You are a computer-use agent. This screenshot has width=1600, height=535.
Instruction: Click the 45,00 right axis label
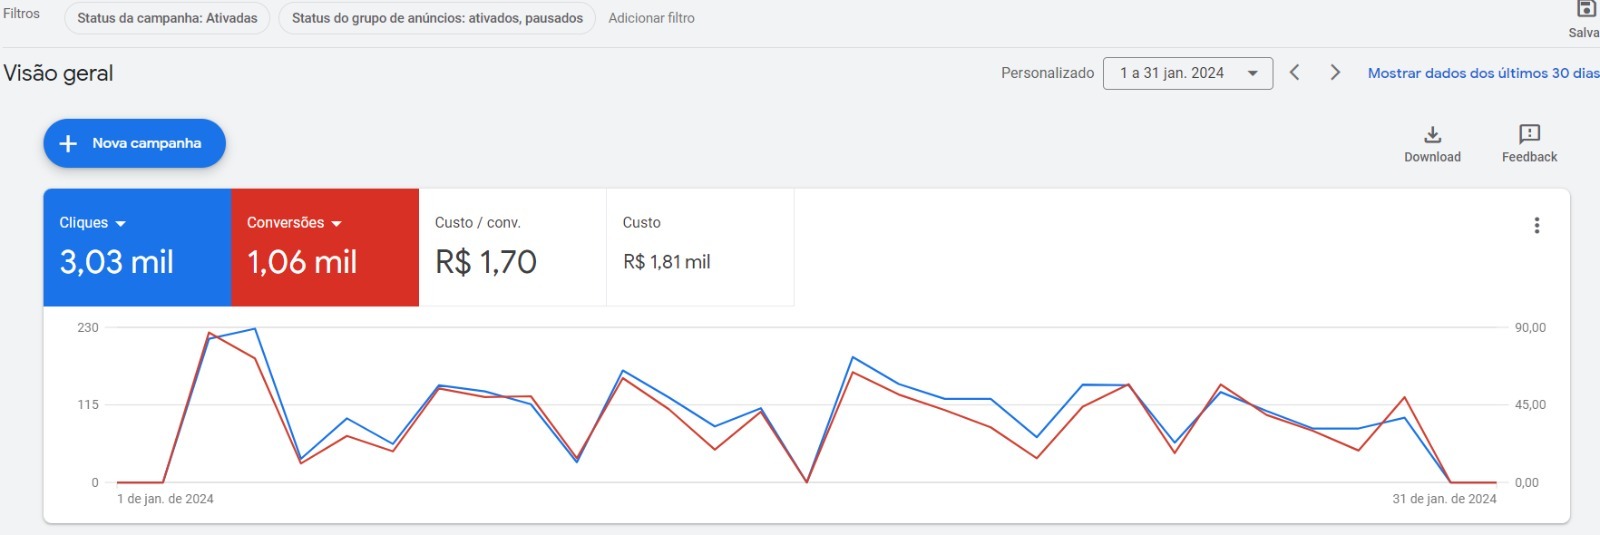(x=1530, y=405)
